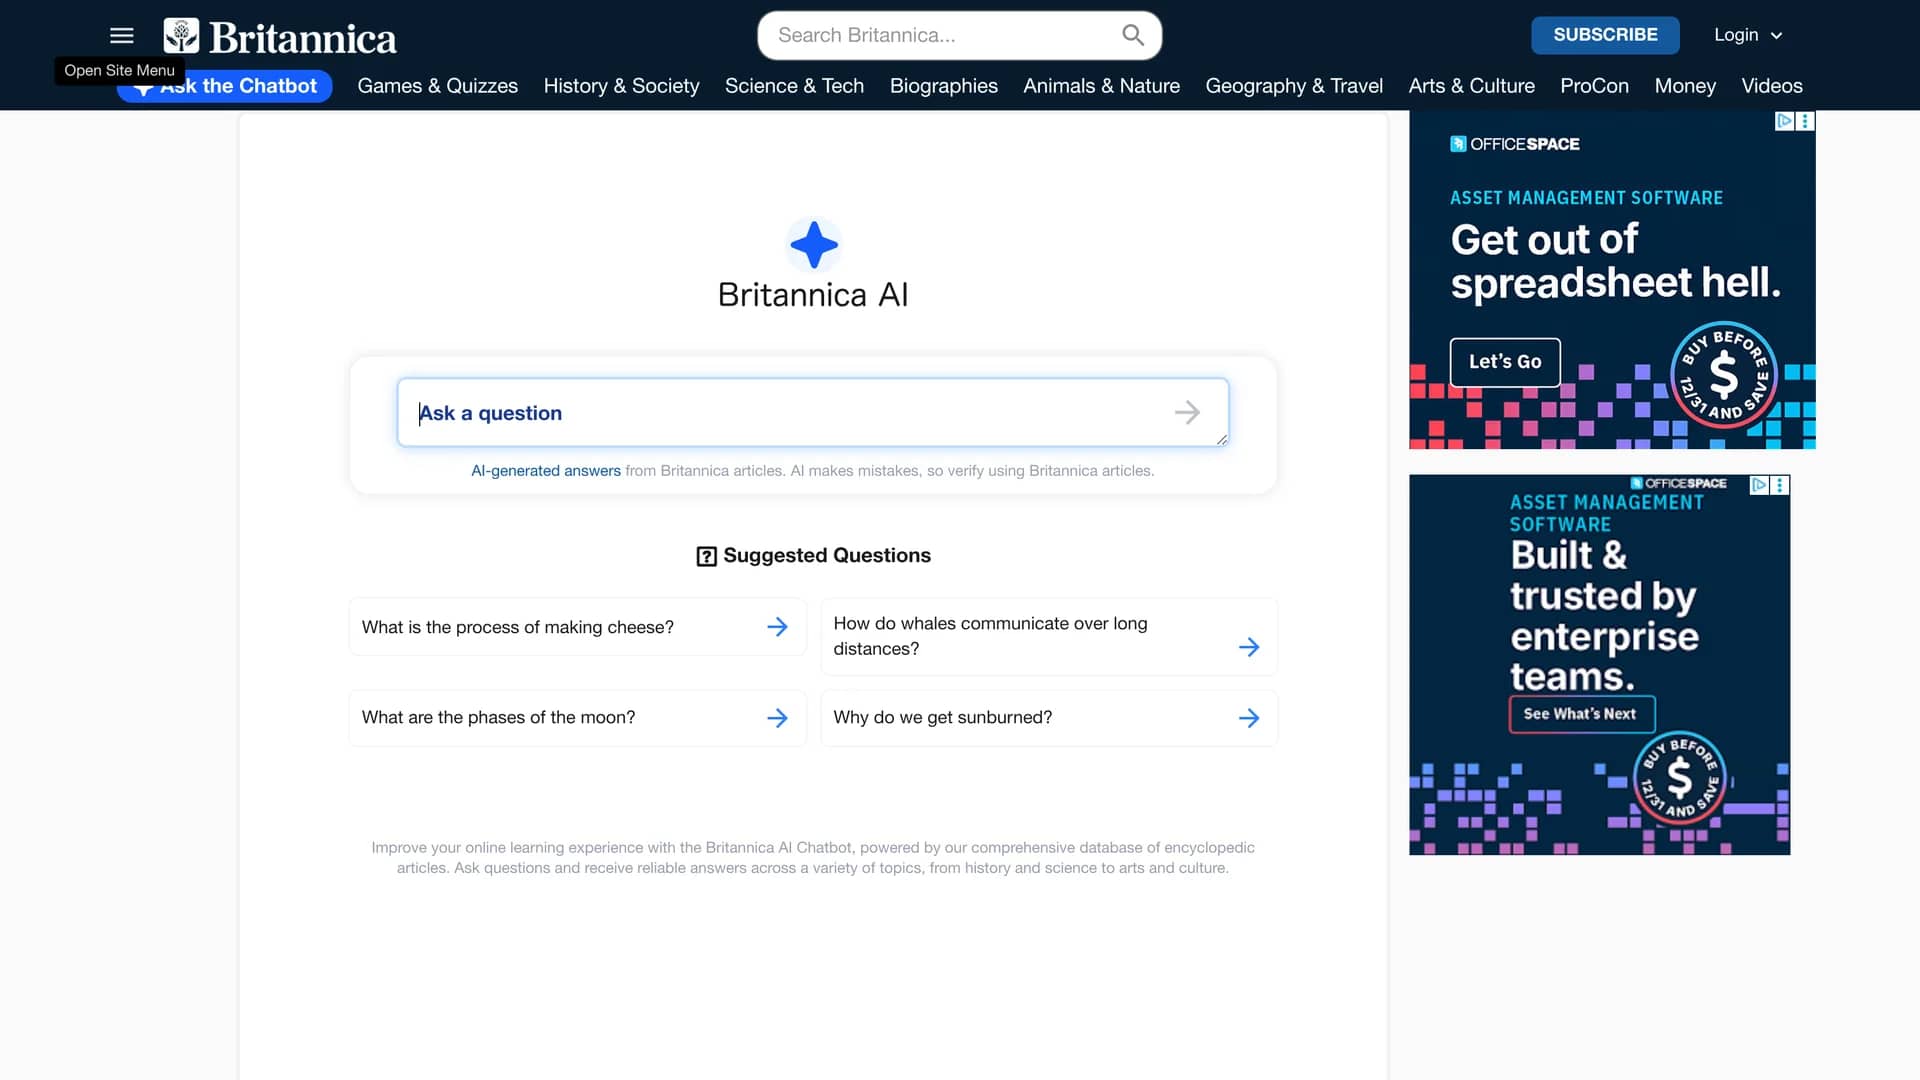
Task: Click the OfficeSpace logo in top ad
Action: (1515, 144)
